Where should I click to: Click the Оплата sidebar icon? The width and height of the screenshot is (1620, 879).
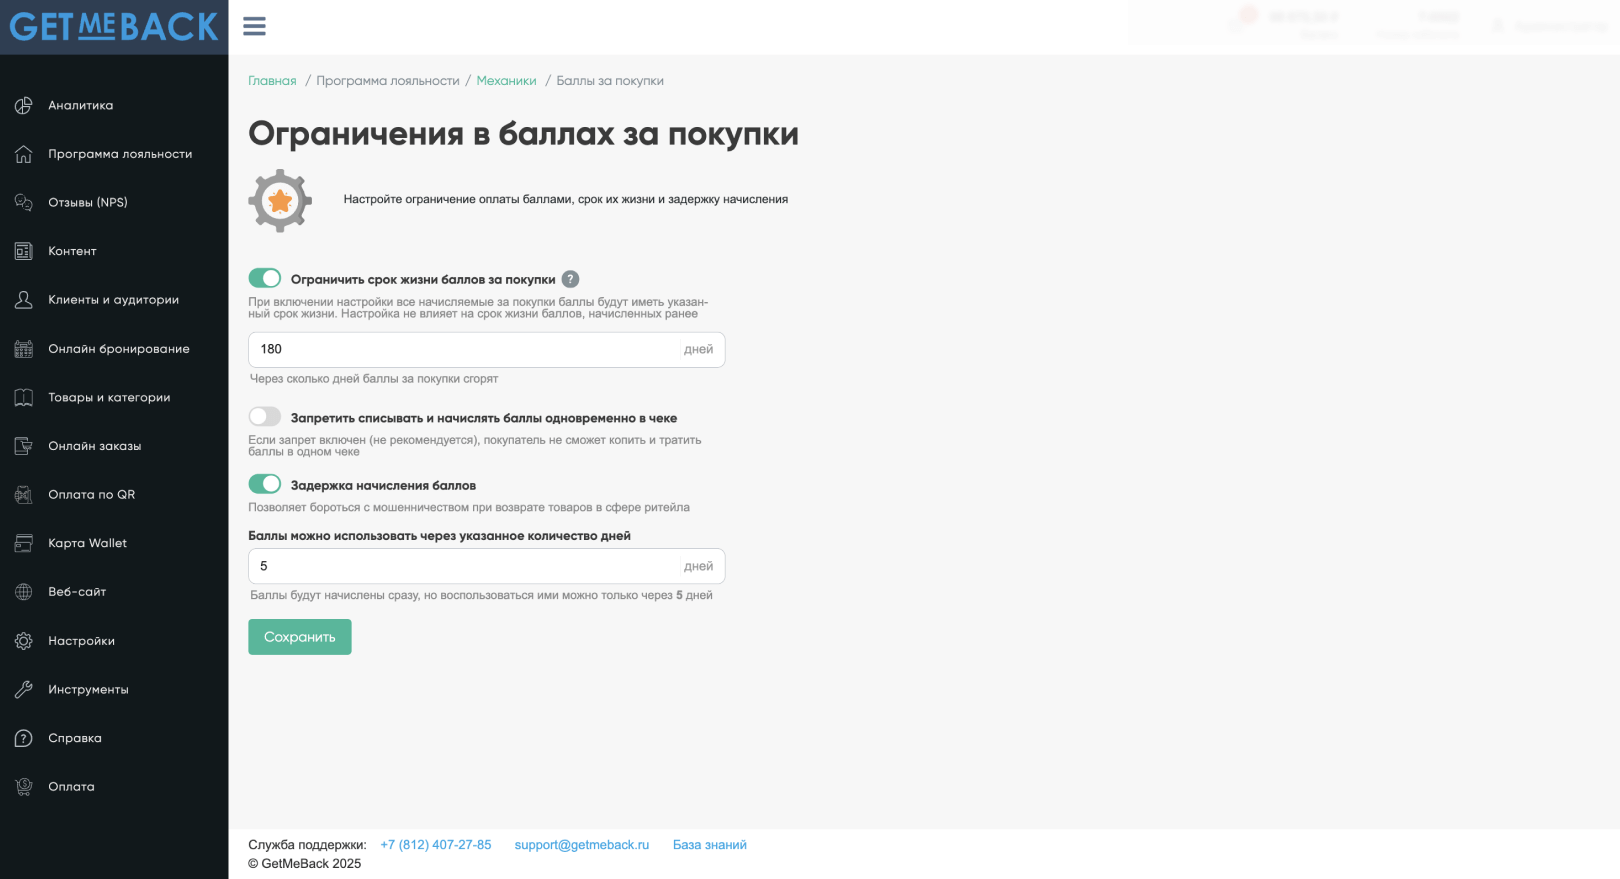[24, 787]
